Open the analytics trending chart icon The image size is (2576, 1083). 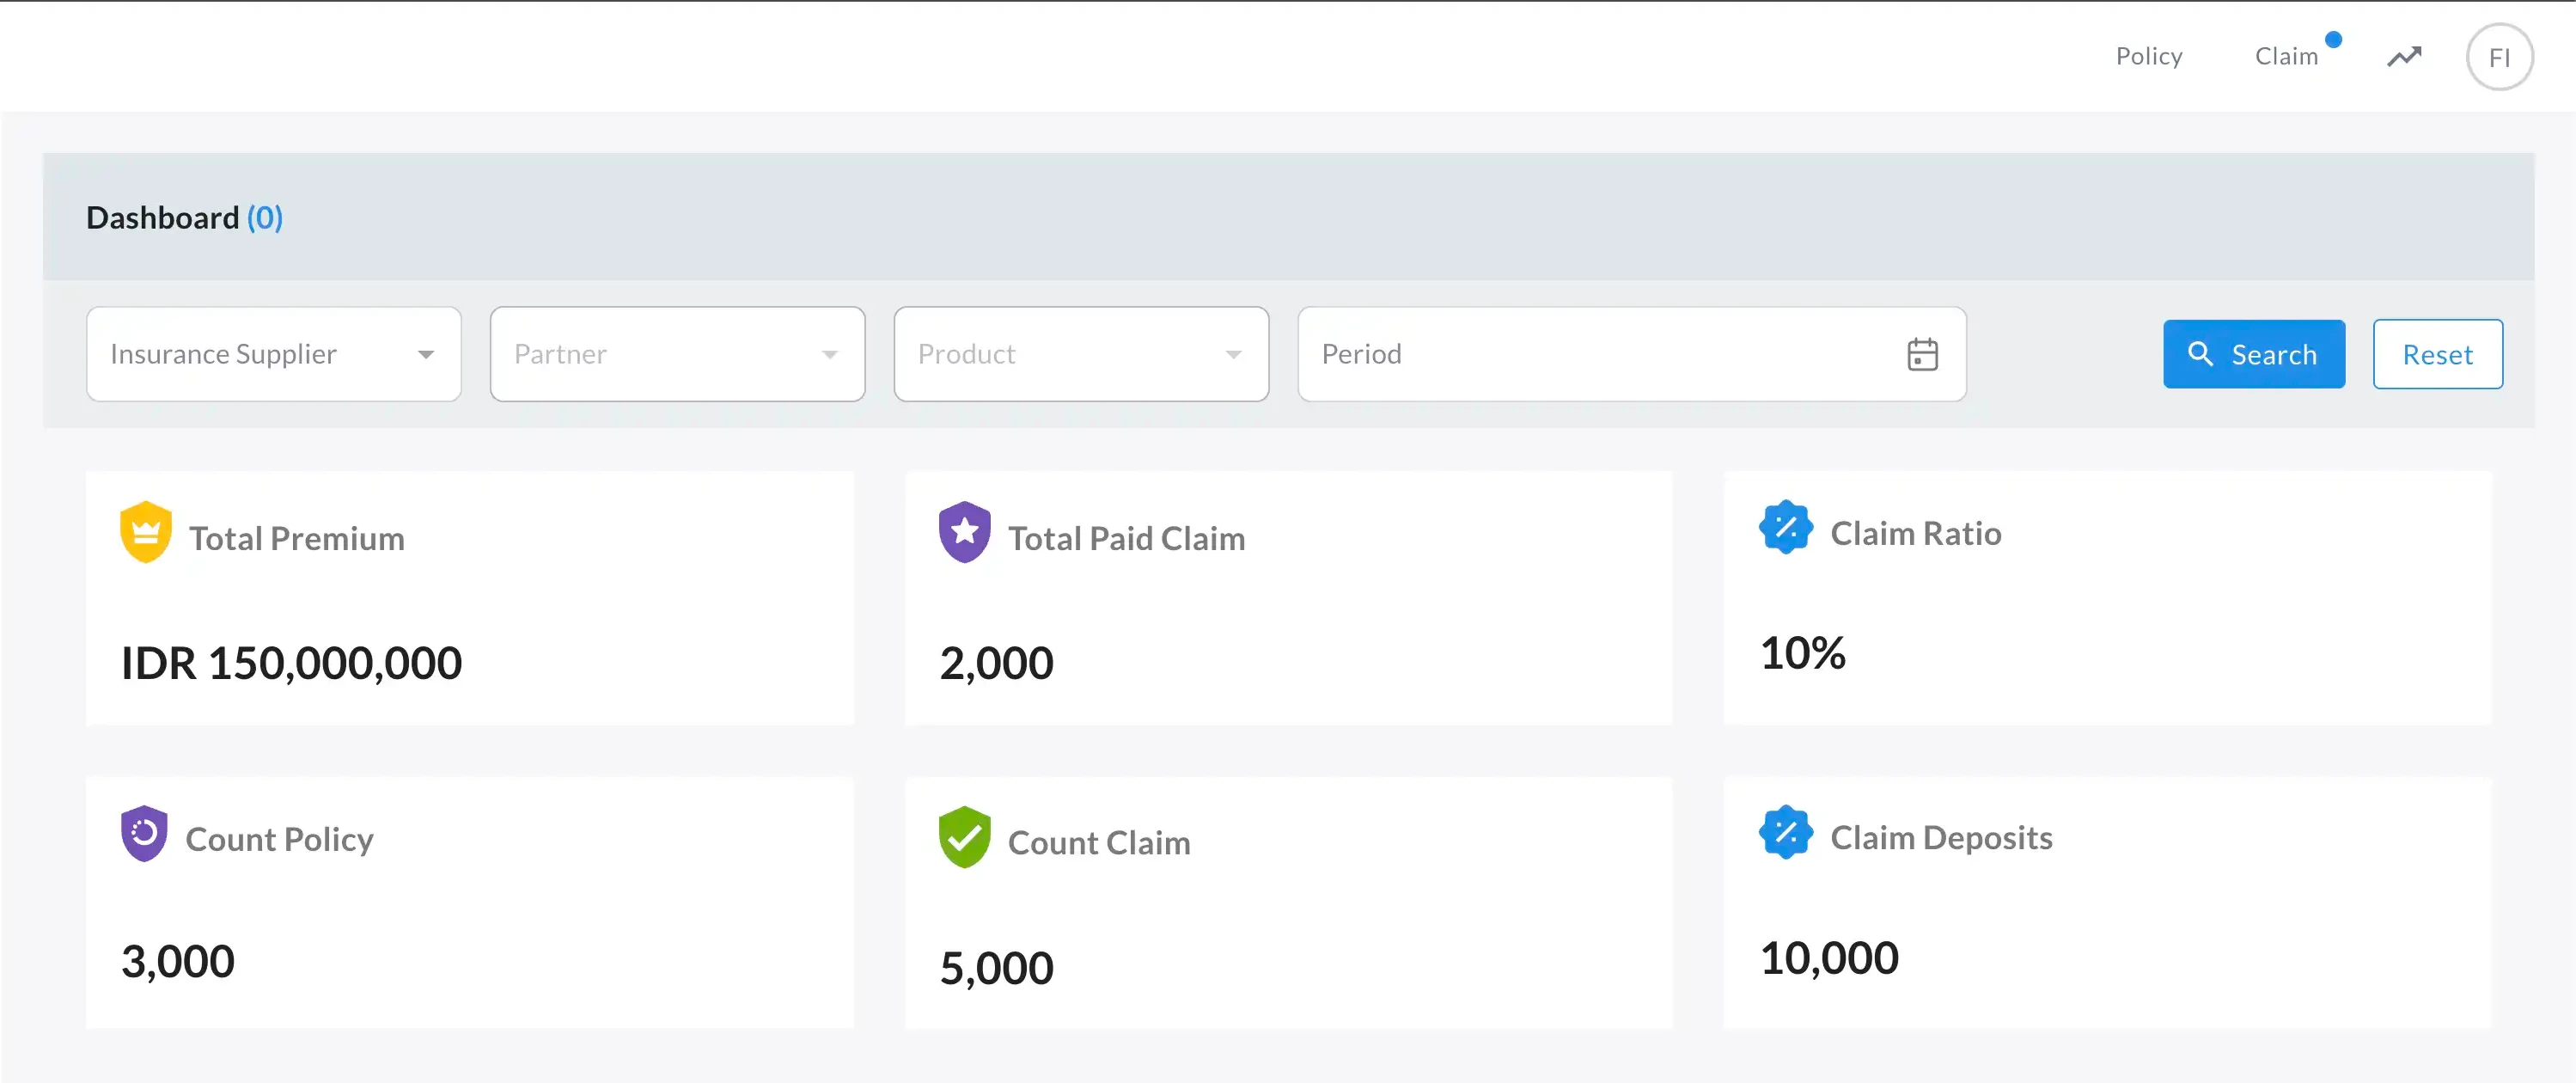click(x=2404, y=56)
